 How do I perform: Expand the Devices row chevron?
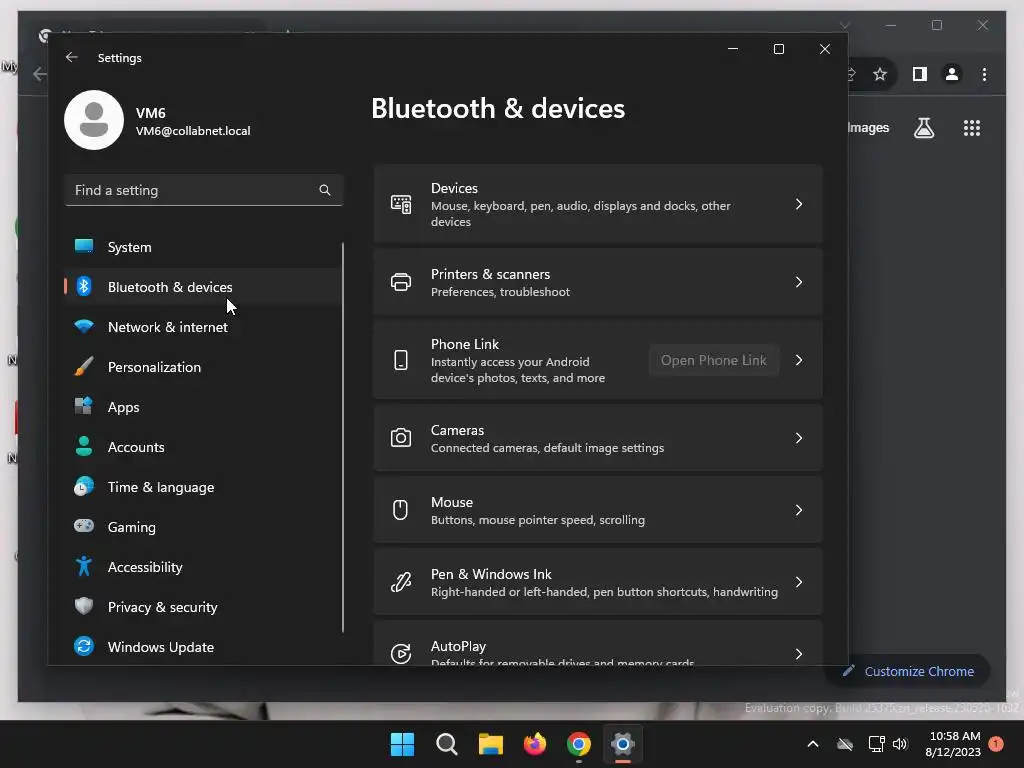tap(799, 204)
